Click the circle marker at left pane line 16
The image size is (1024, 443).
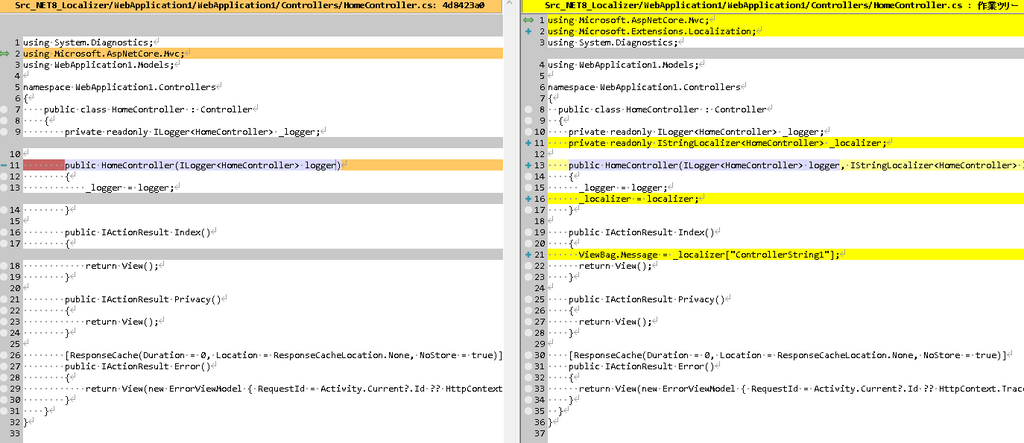pyautogui.click(x=5, y=232)
